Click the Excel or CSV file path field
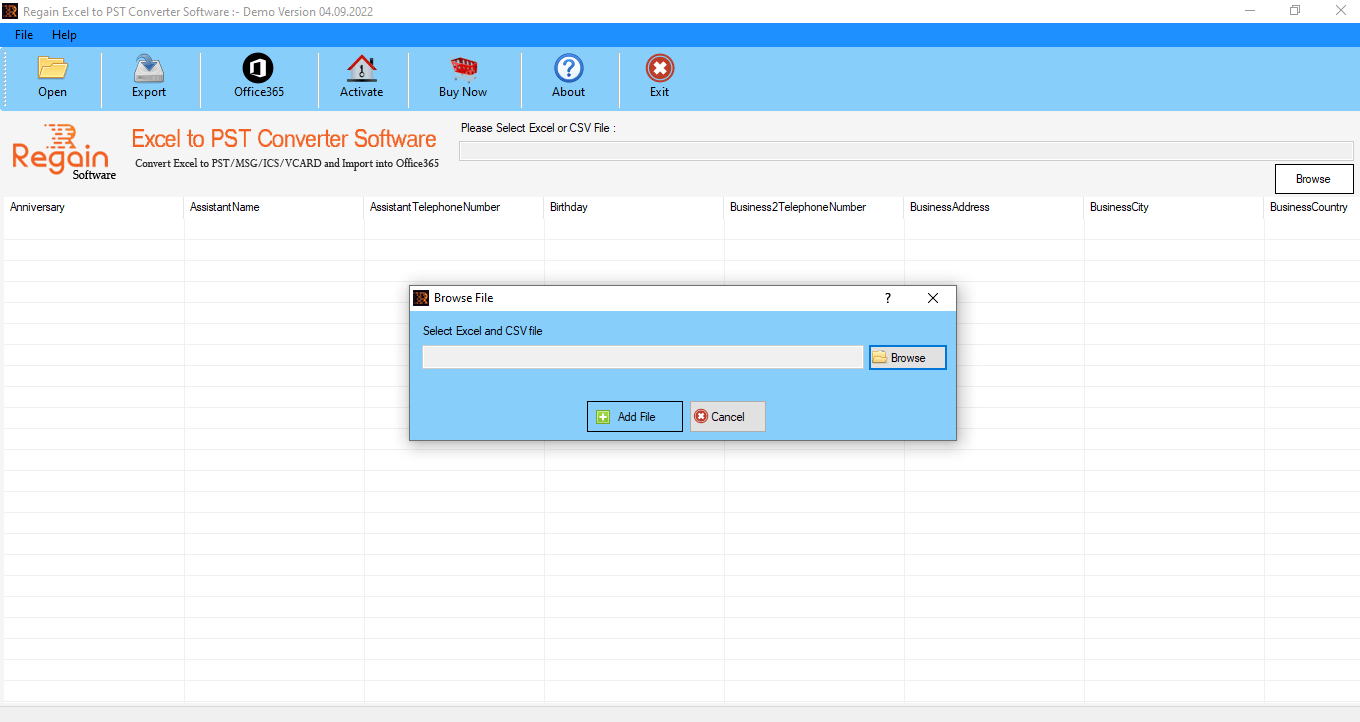Image resolution: width=1360 pixels, height=722 pixels. (x=905, y=149)
